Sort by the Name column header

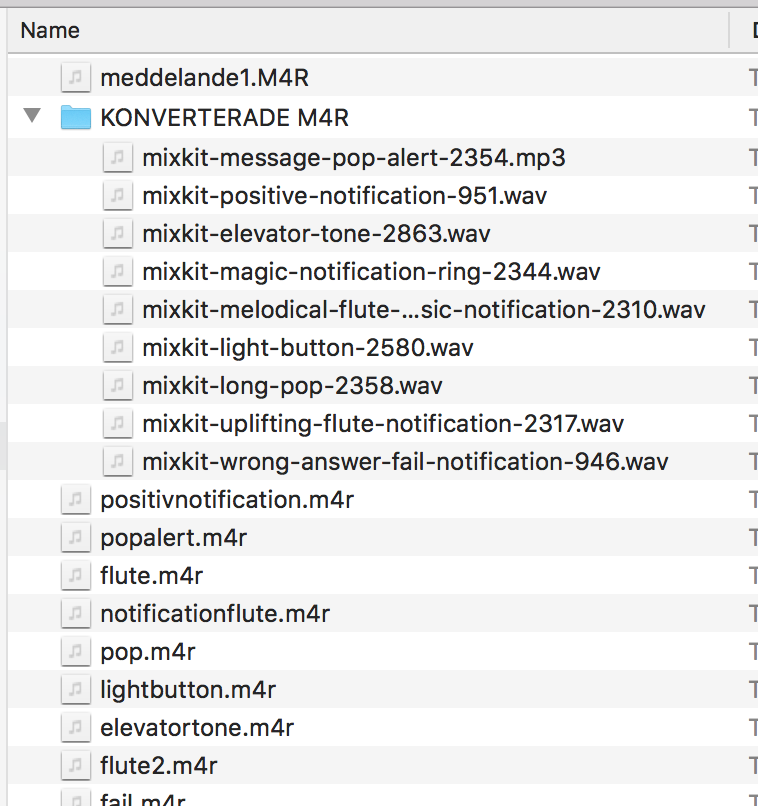pyautogui.click(x=50, y=30)
